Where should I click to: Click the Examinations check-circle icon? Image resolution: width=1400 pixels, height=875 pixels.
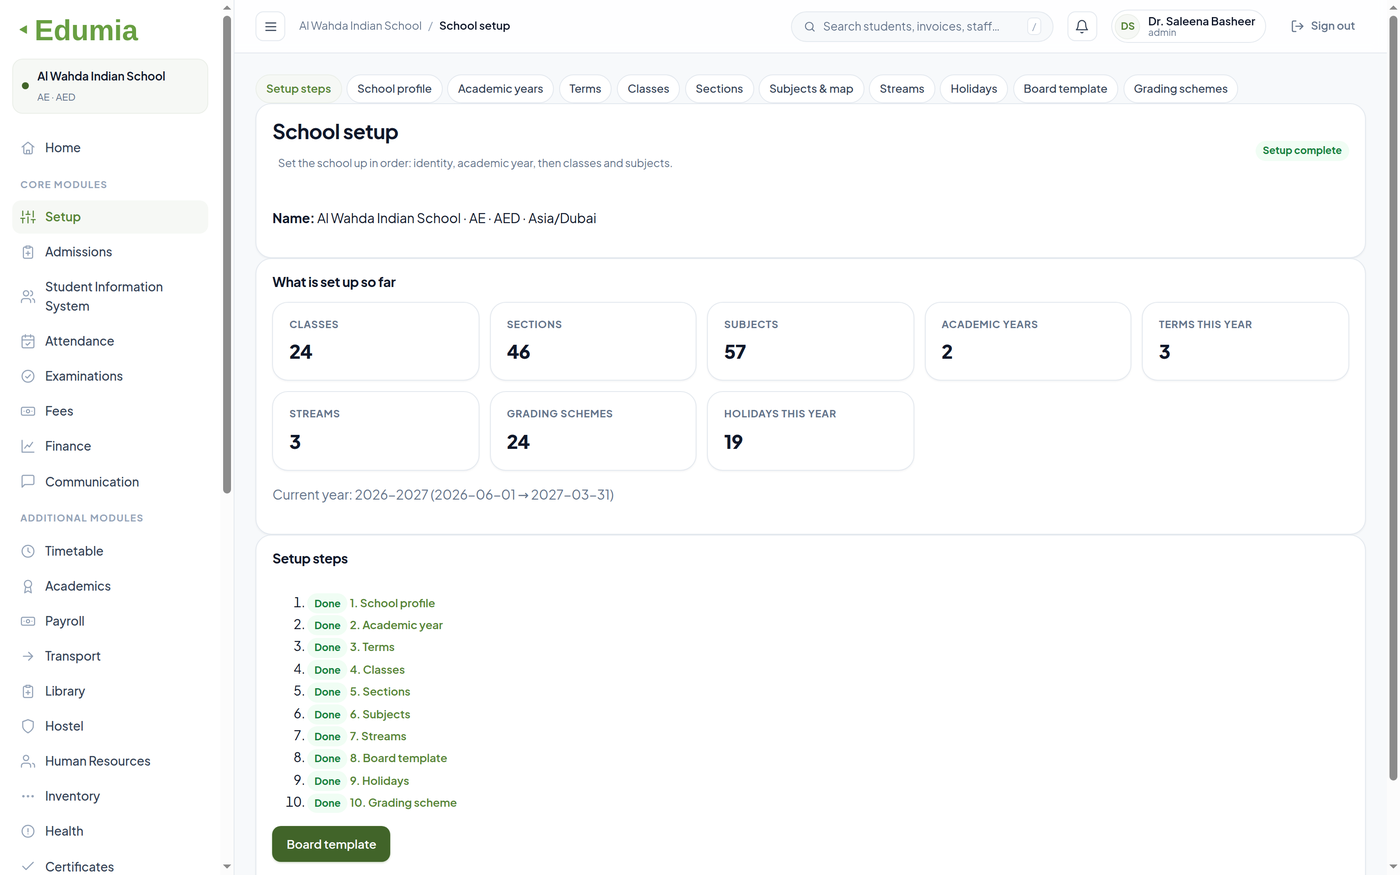coord(28,376)
